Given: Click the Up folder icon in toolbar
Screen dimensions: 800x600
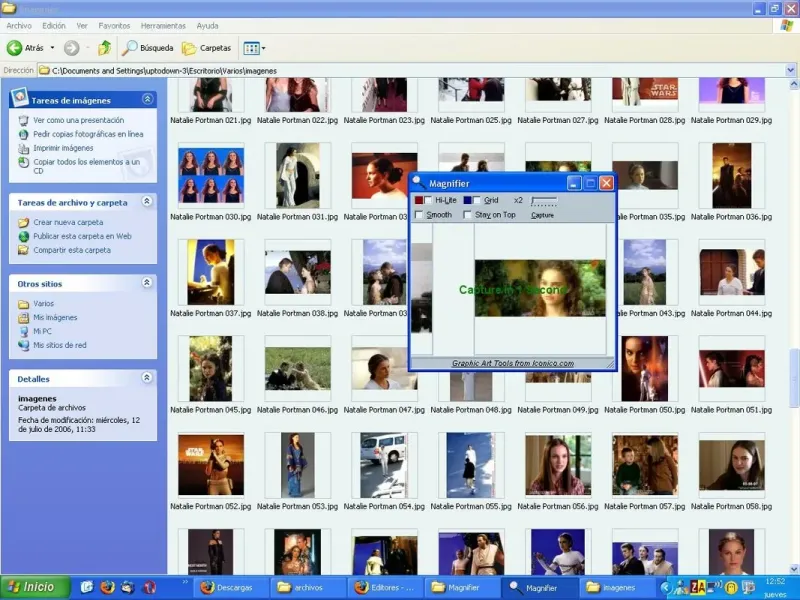Looking at the screenshot, I should pyautogui.click(x=104, y=48).
